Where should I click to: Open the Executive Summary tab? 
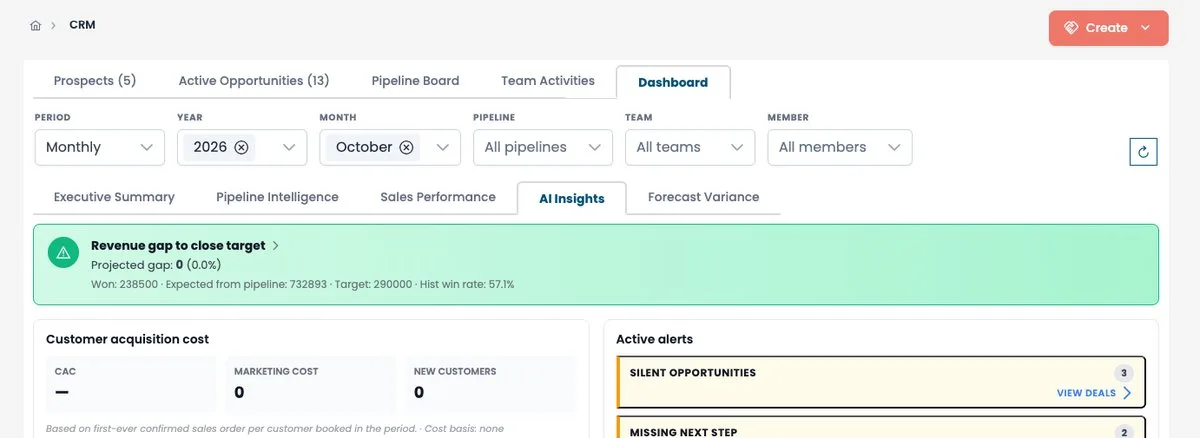[114, 197]
